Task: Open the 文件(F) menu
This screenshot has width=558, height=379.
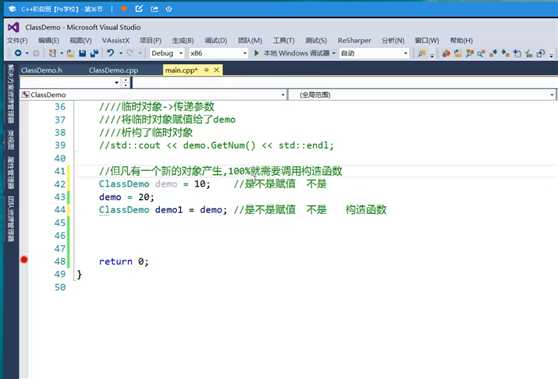Action: point(17,41)
